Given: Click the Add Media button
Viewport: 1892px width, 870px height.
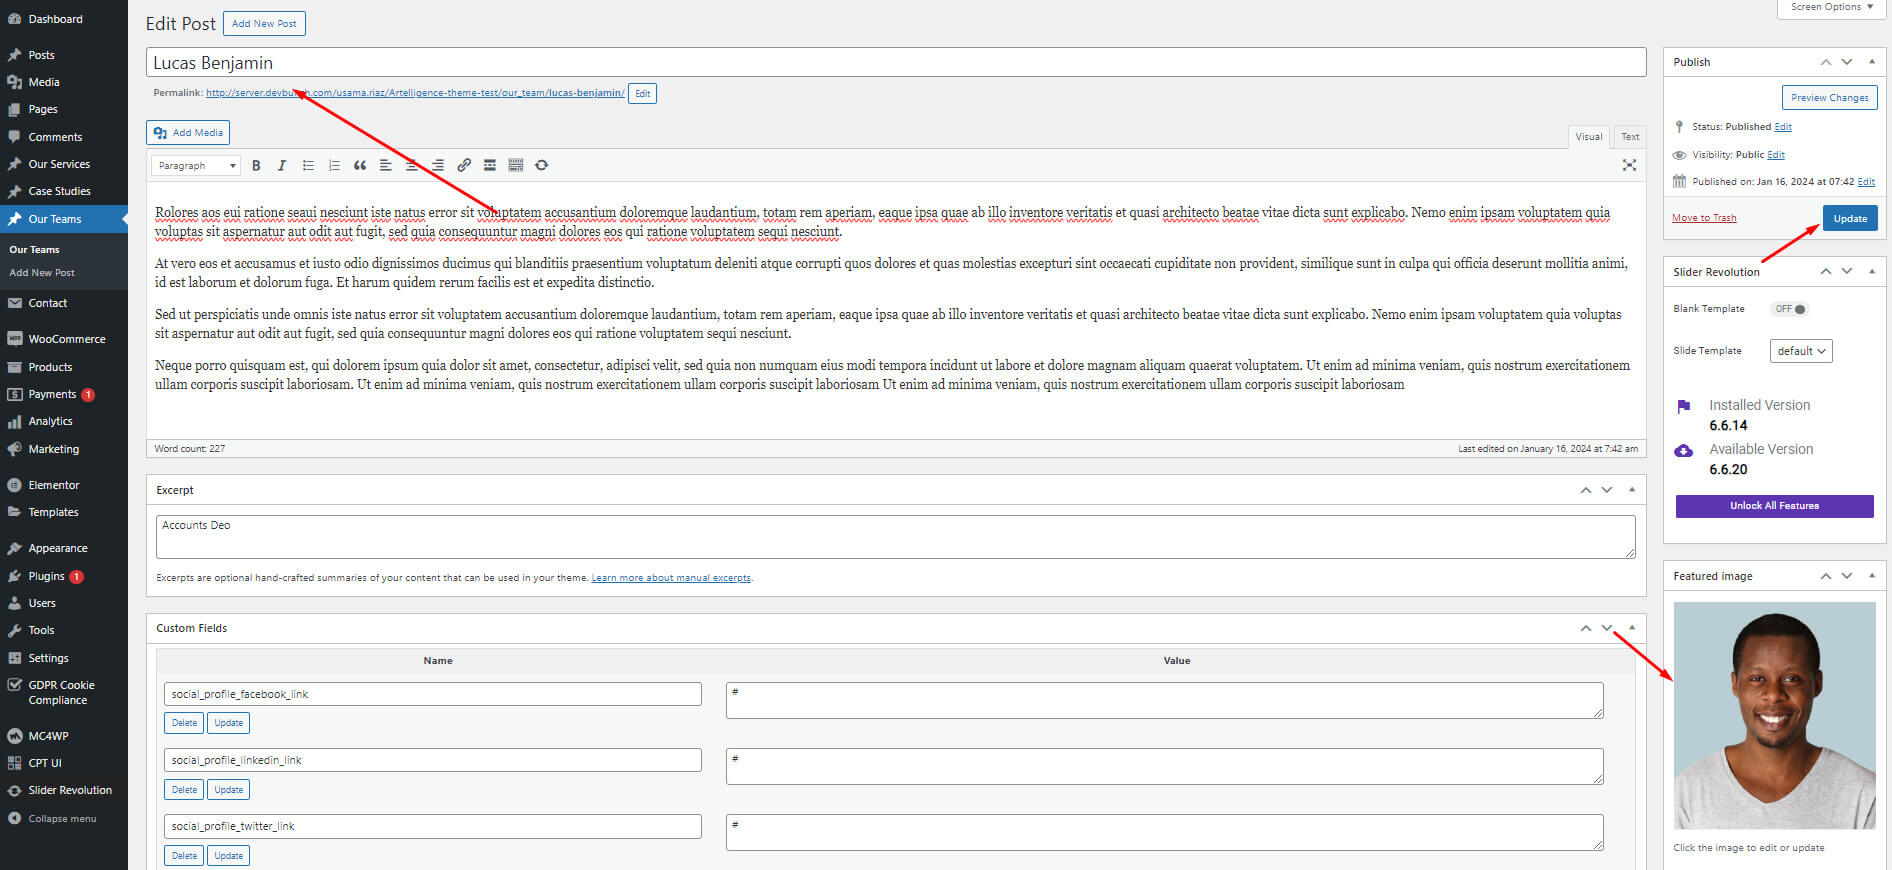Looking at the screenshot, I should click(x=188, y=132).
